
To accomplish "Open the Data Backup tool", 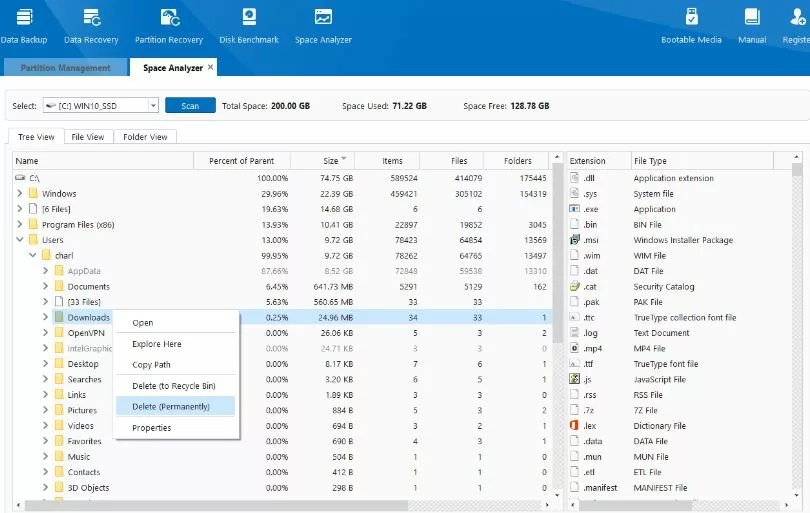I will (24, 26).
